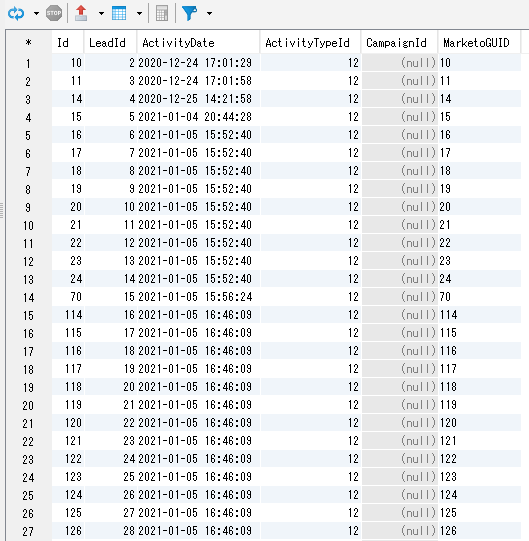Screen dimensions: 529x541
Task: Click the ActivityTypeId column header
Action: tap(311, 43)
